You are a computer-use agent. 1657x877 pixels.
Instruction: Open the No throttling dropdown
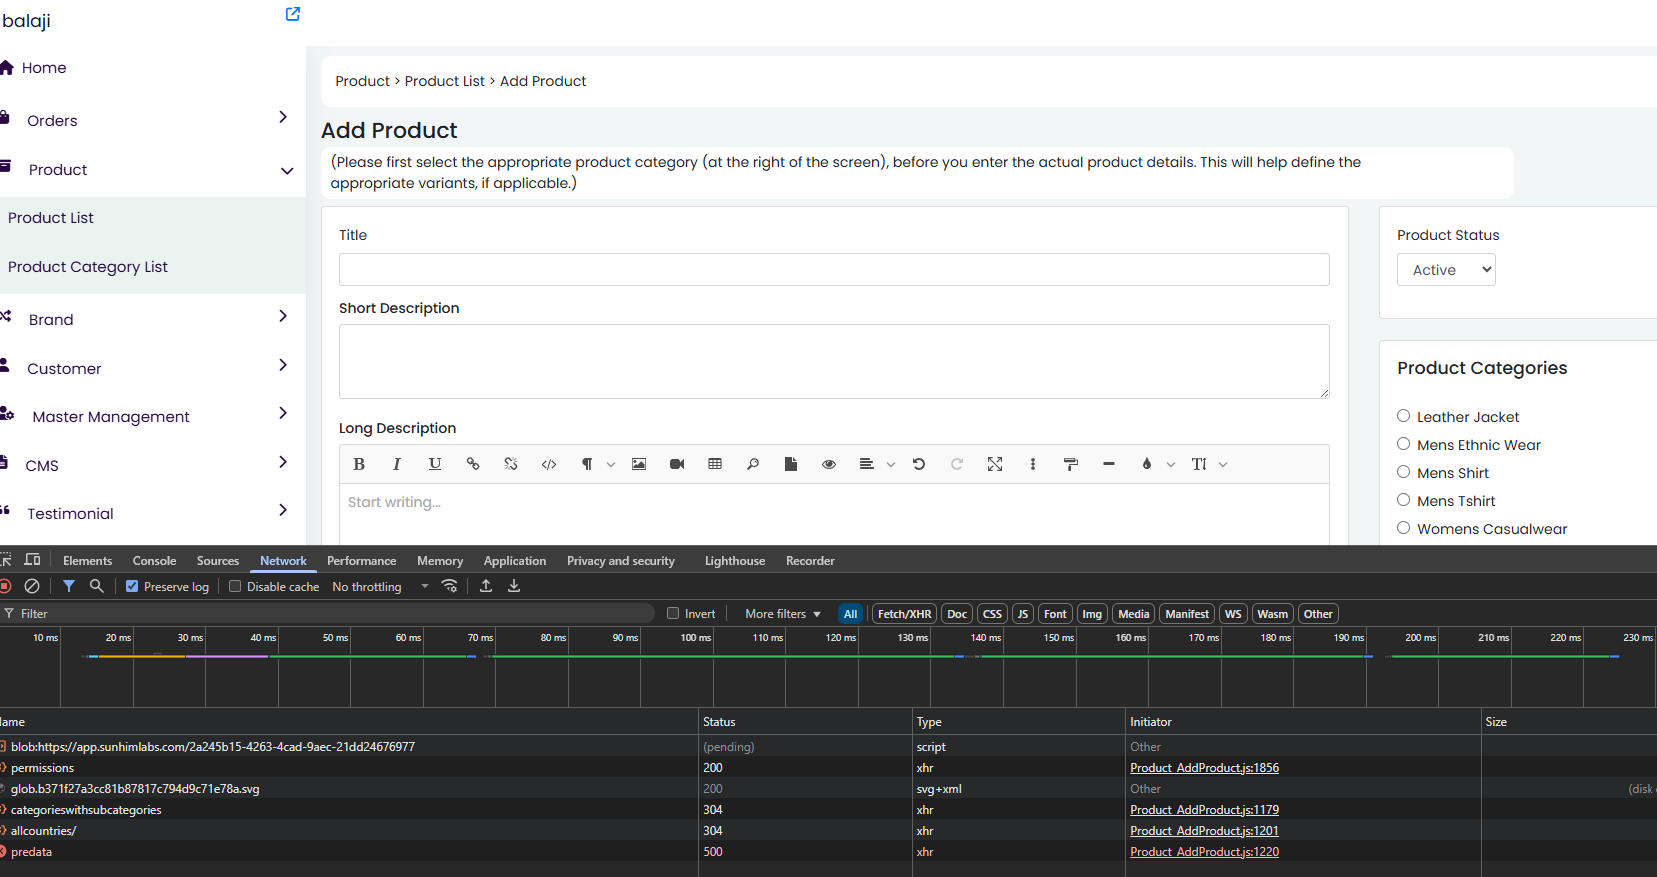[381, 587]
